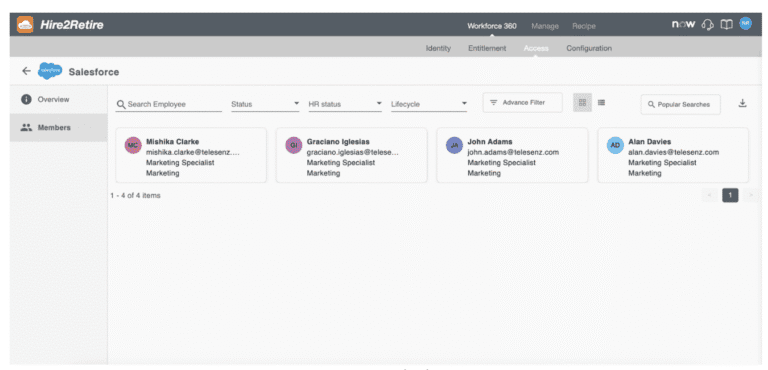Open the documentation book icon

click(727, 25)
